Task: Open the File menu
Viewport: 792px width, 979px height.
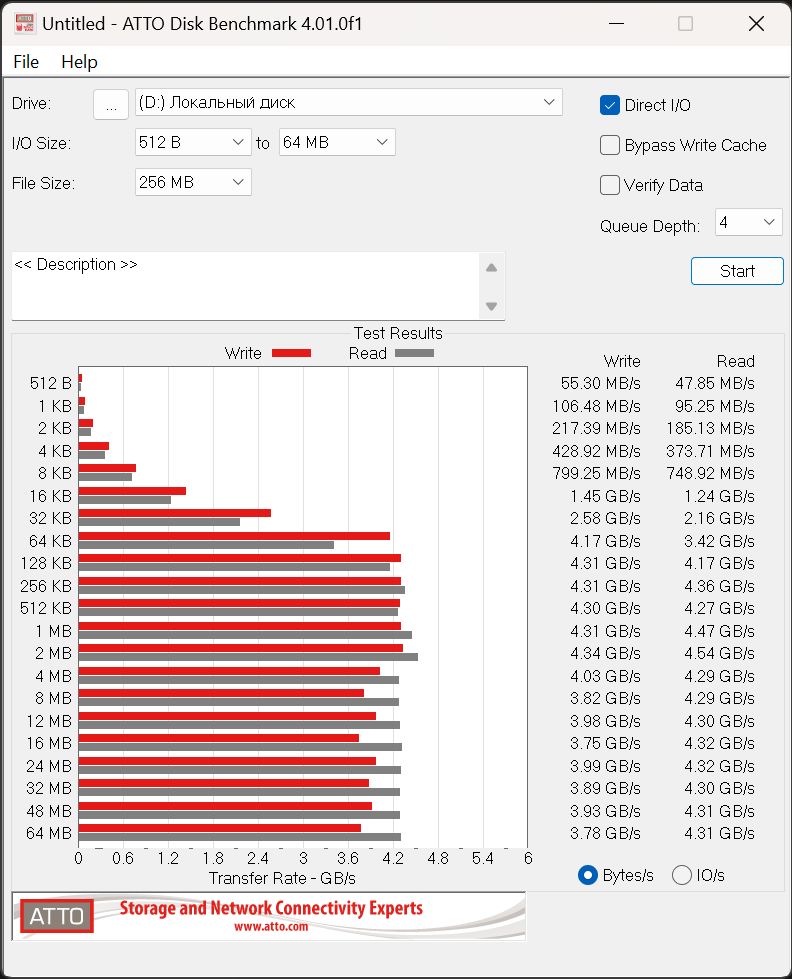Action: [x=26, y=62]
